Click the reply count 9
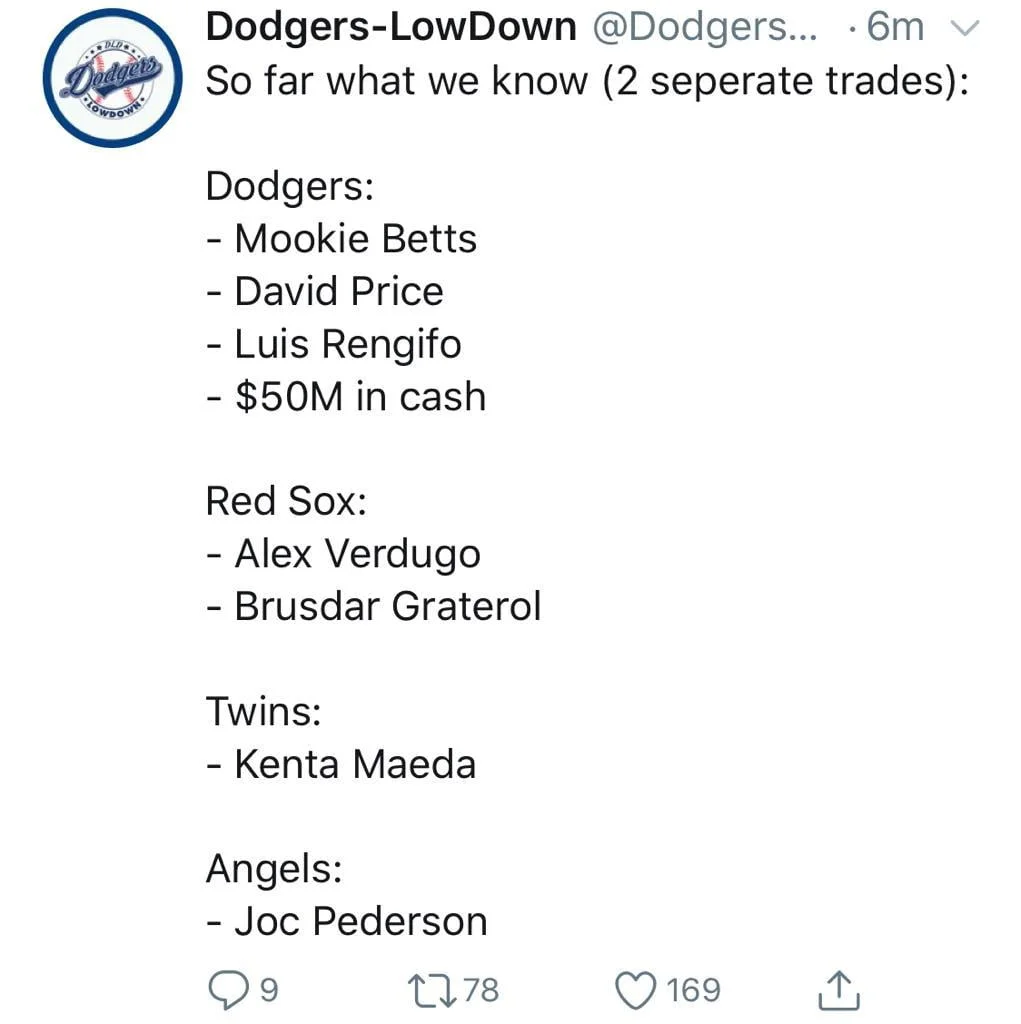The width and height of the screenshot is (1021, 1024). [268, 990]
